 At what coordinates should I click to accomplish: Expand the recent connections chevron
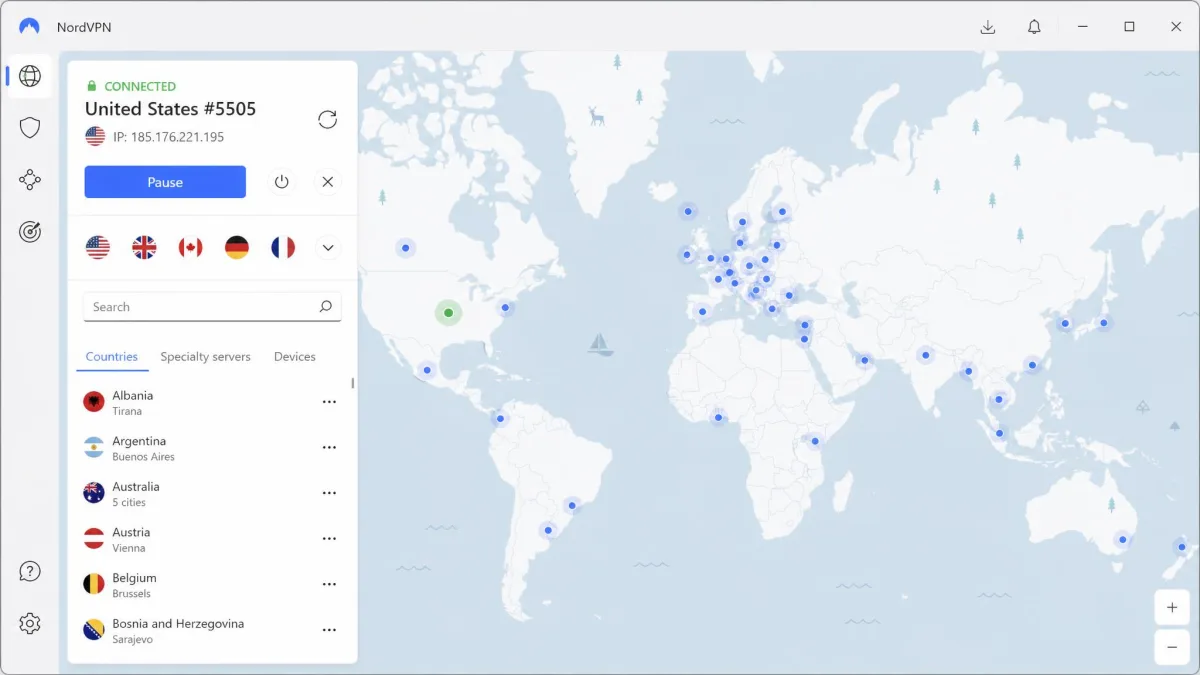328,248
